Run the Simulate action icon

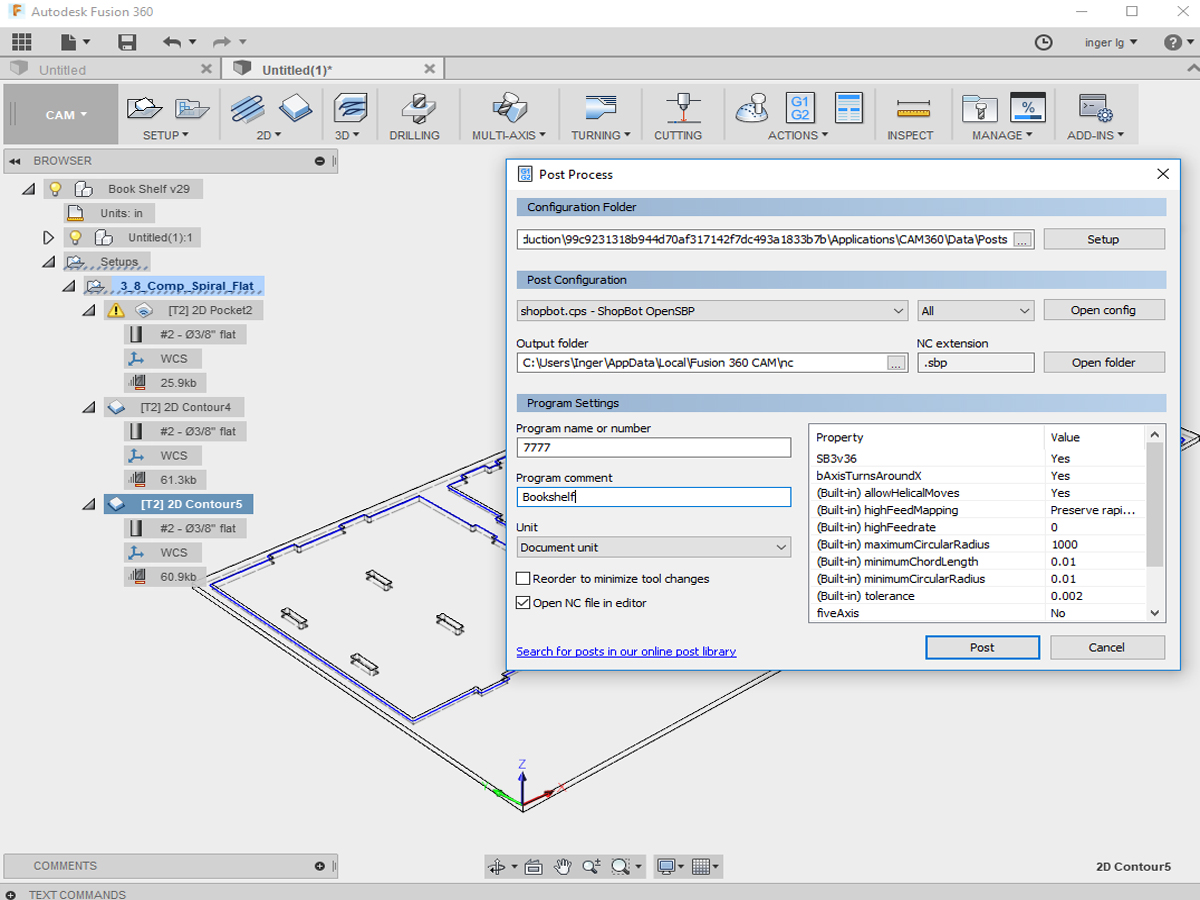coord(752,107)
